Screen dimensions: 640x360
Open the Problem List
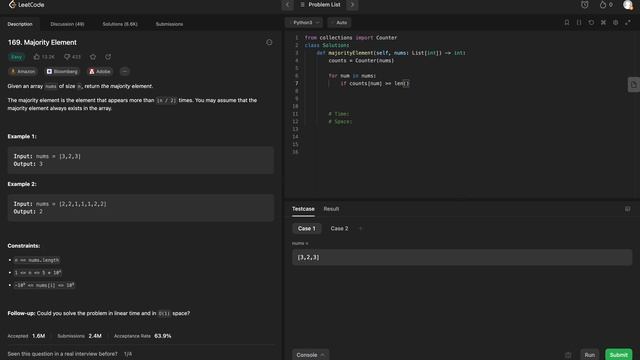(320, 5)
